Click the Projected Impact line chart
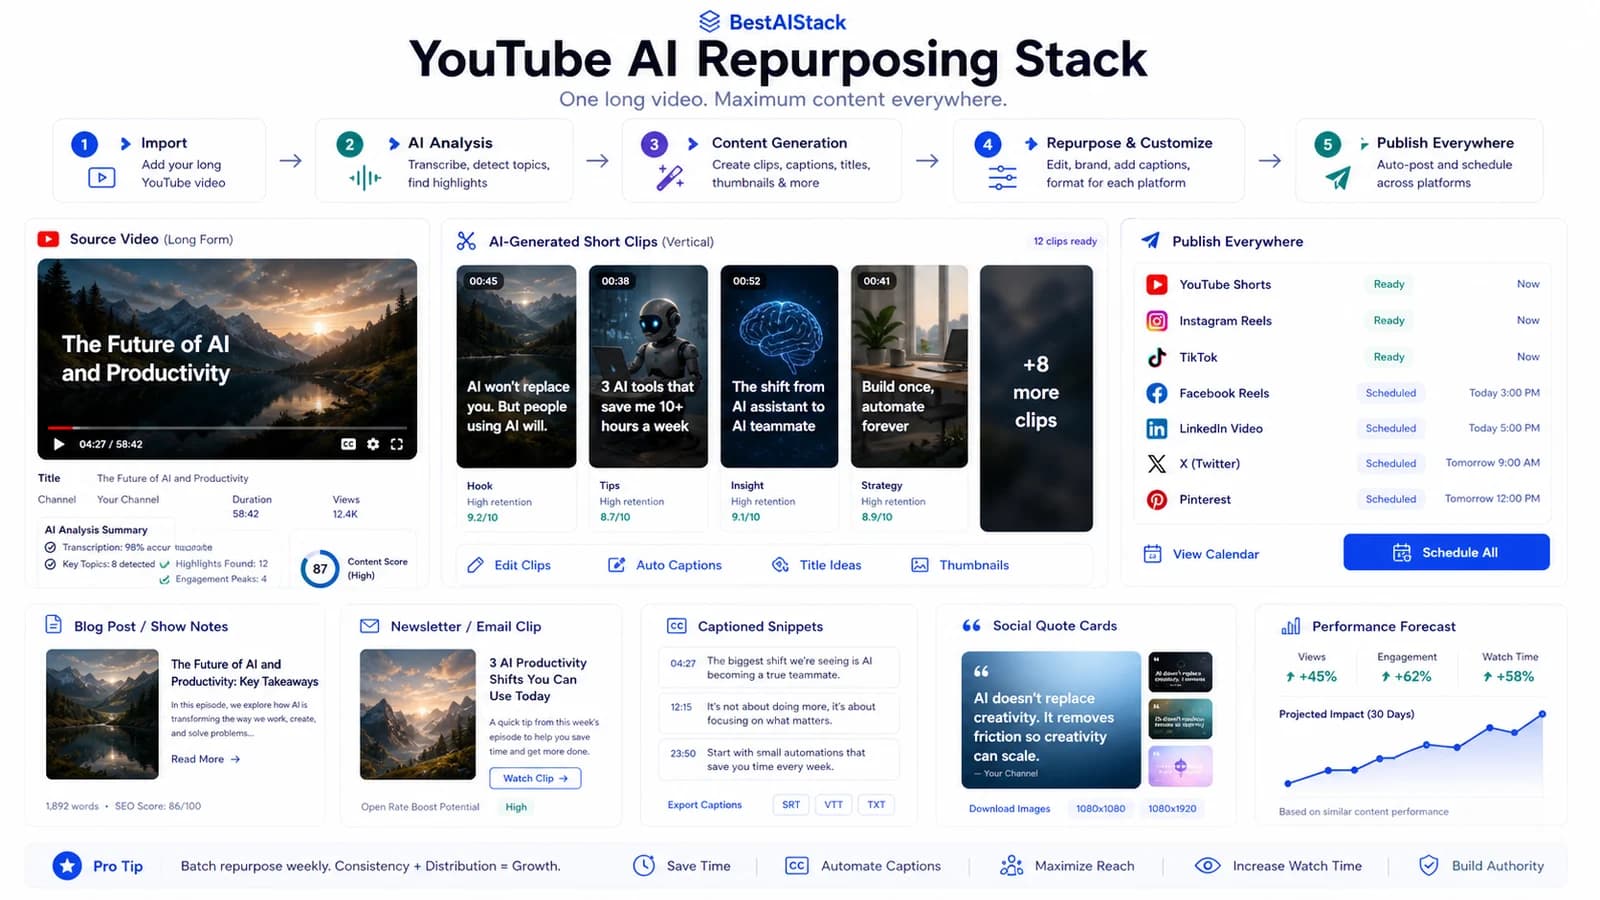The width and height of the screenshot is (1600, 900). tap(1414, 751)
